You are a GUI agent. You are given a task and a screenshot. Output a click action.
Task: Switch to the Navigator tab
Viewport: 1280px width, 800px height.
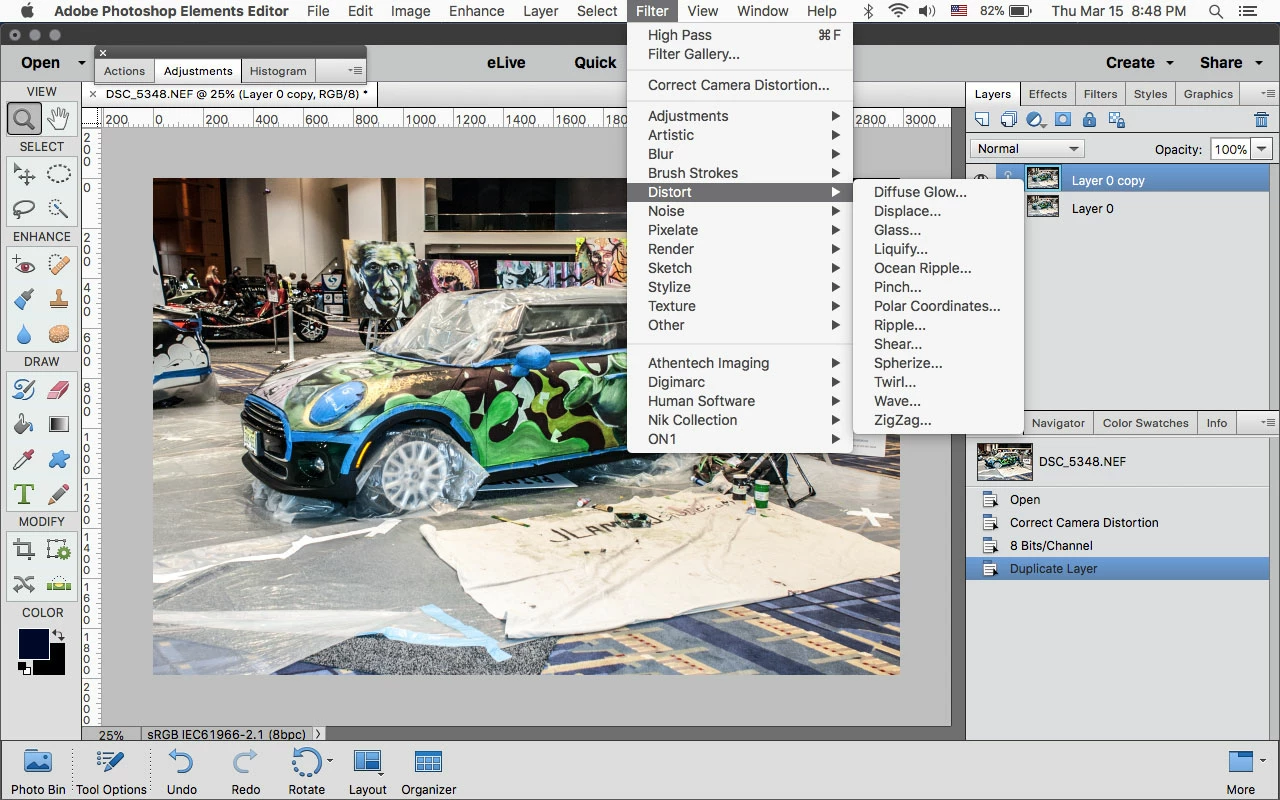1058,423
